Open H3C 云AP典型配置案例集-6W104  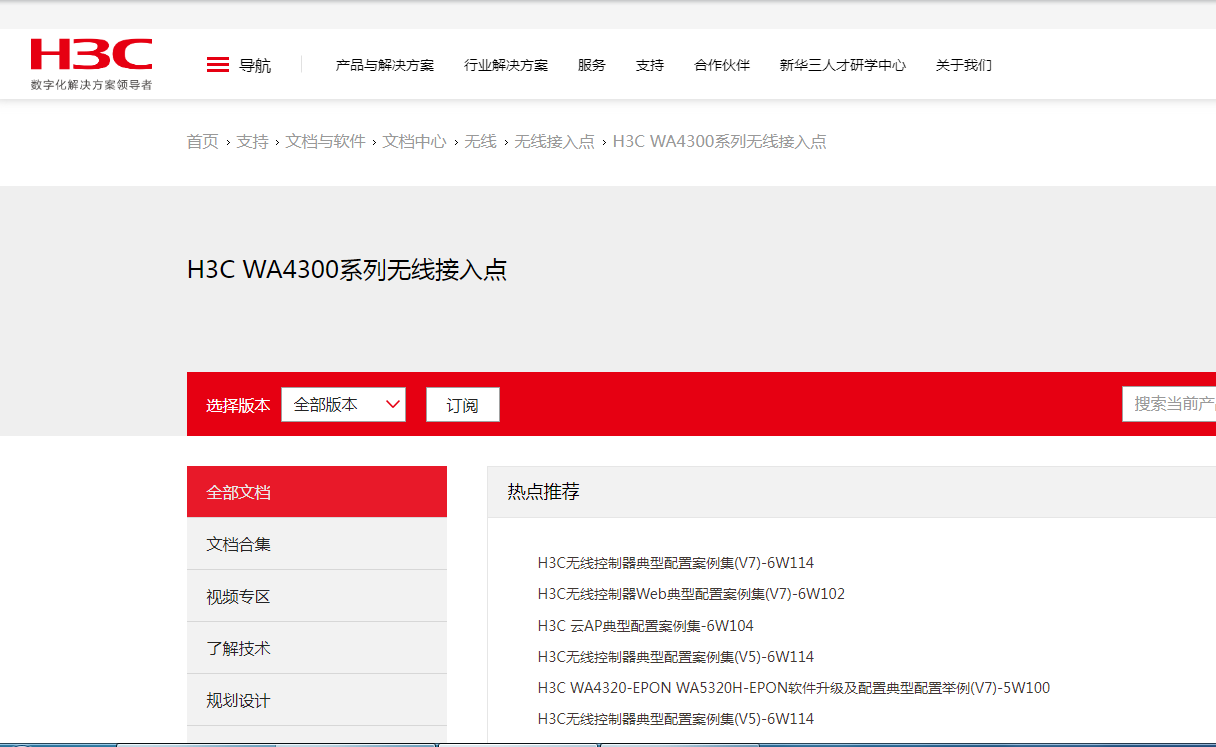click(x=645, y=626)
